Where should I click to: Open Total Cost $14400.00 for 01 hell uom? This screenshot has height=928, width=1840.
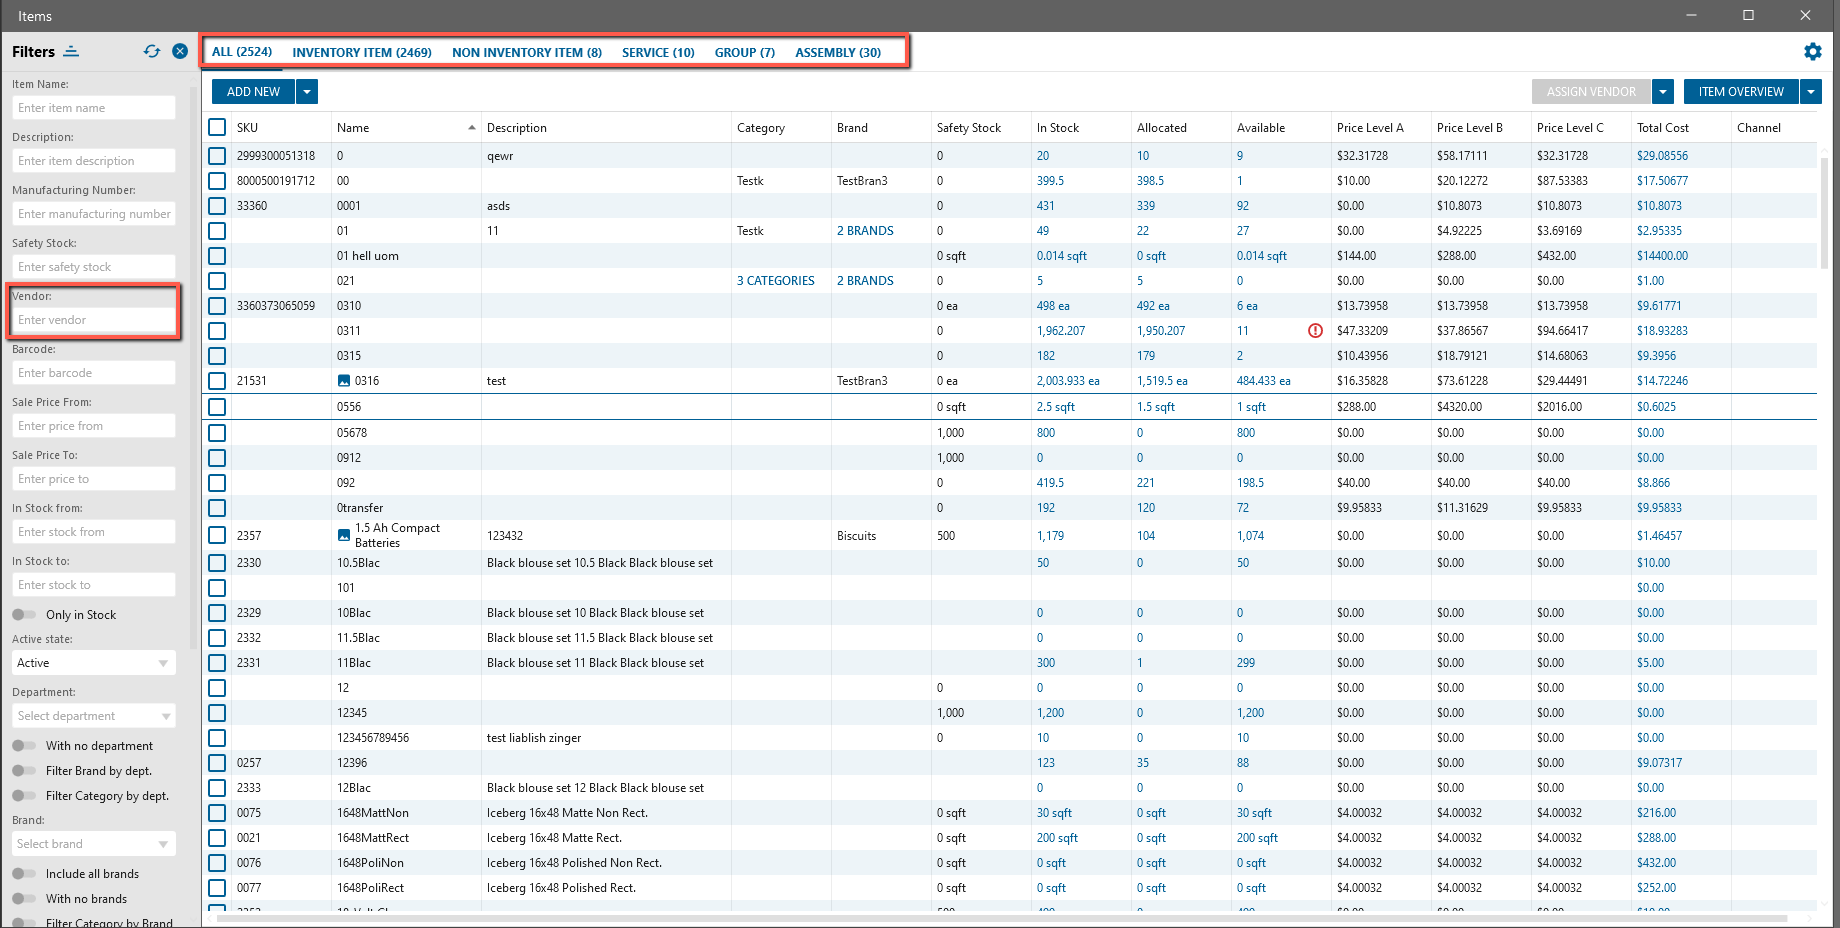point(1662,256)
